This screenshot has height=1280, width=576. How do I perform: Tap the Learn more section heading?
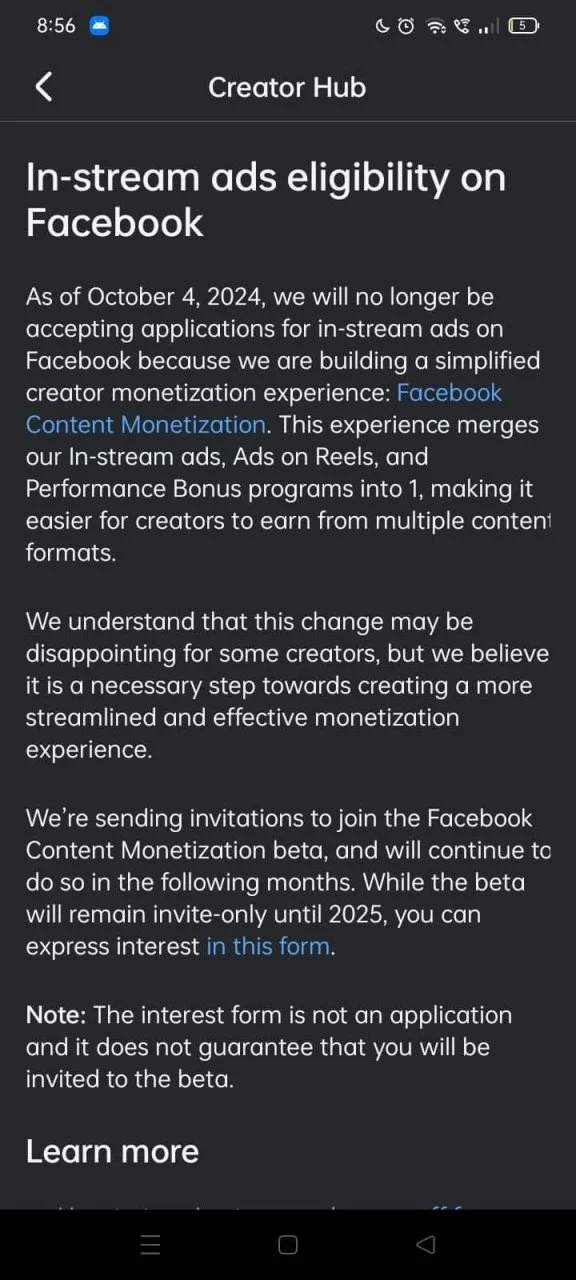pyautogui.click(x=112, y=1151)
